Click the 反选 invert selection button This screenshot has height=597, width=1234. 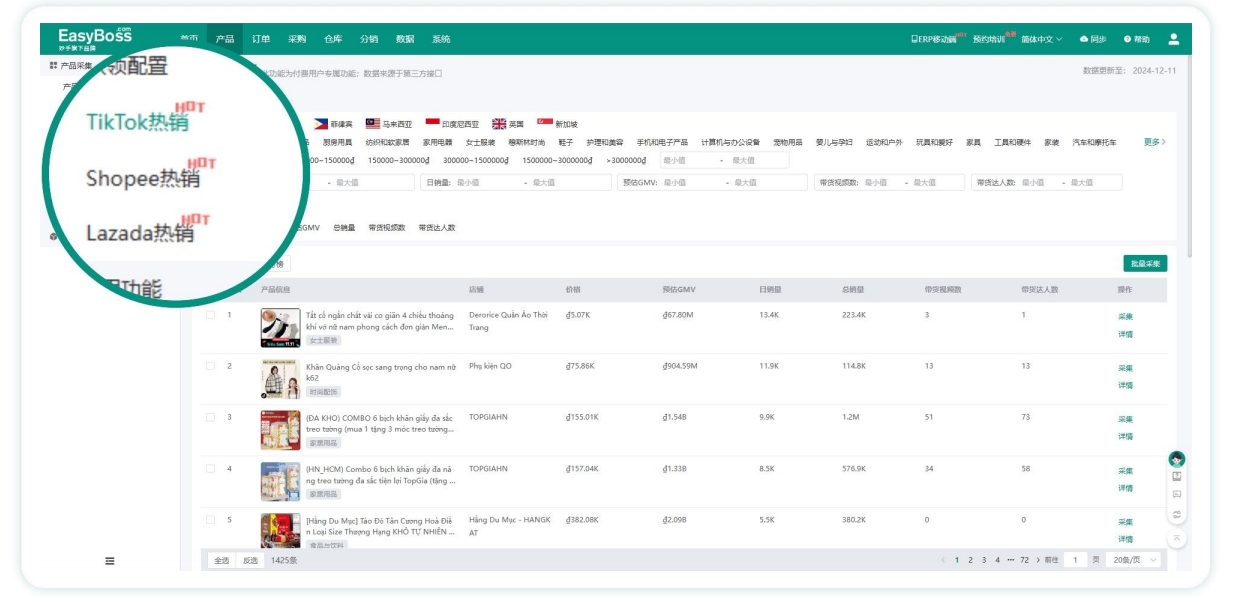(x=250, y=560)
